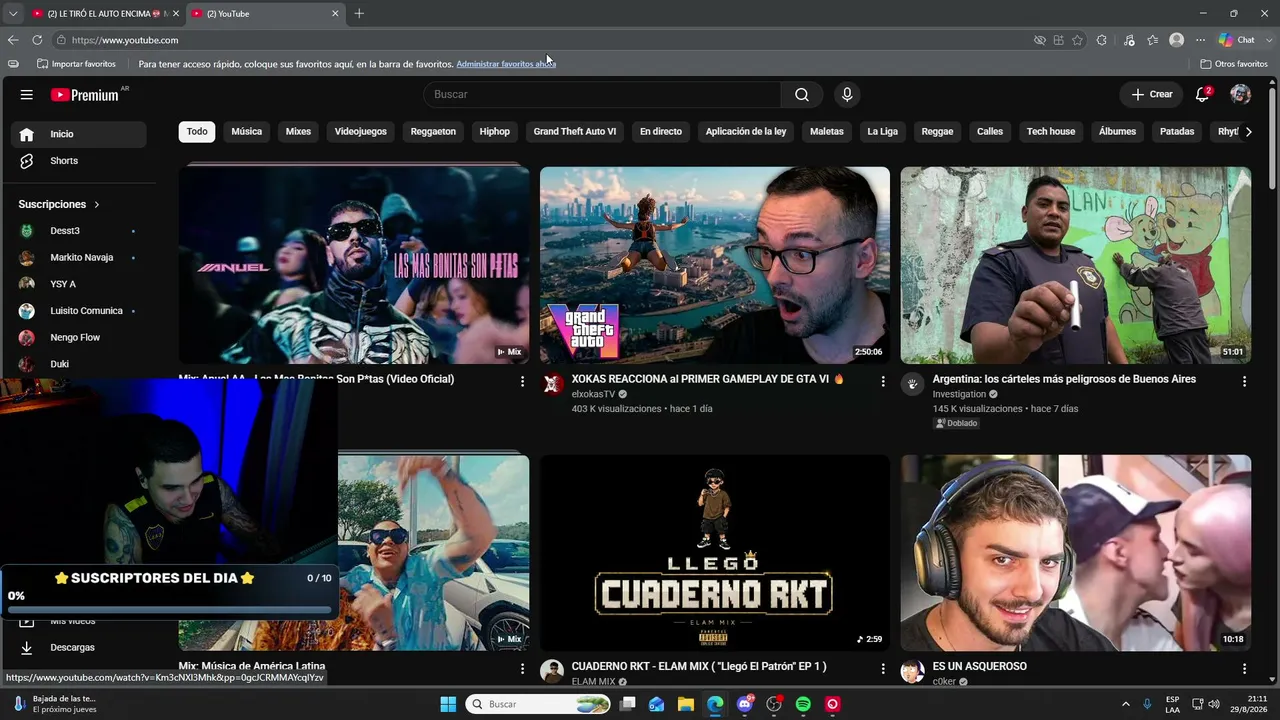Click the Windows taskbar search box
Screen dimensions: 1280x720
click(539, 704)
